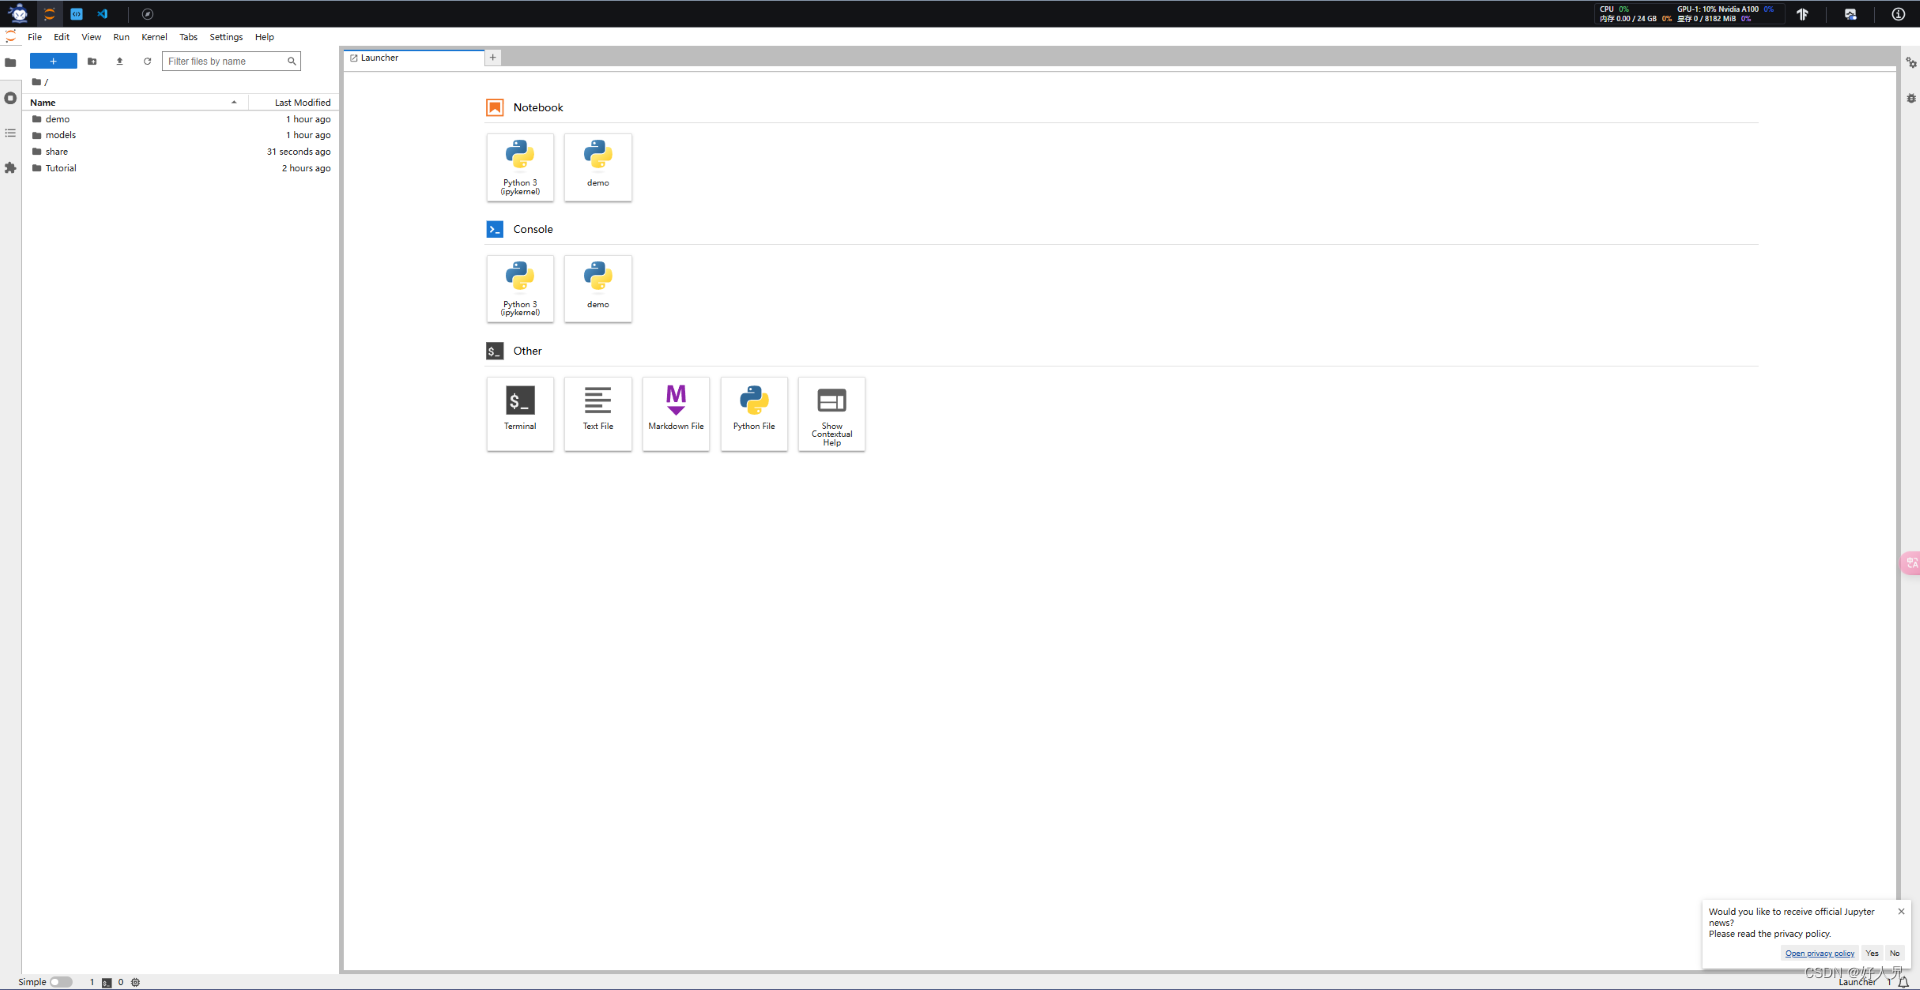The image size is (1920, 990).
Task: Refresh the file browser list
Action: [147, 61]
